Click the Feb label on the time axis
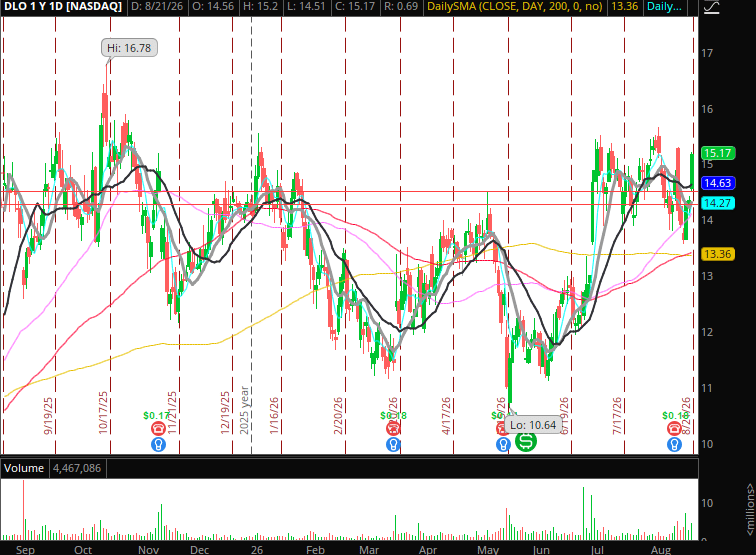 click(x=315, y=550)
